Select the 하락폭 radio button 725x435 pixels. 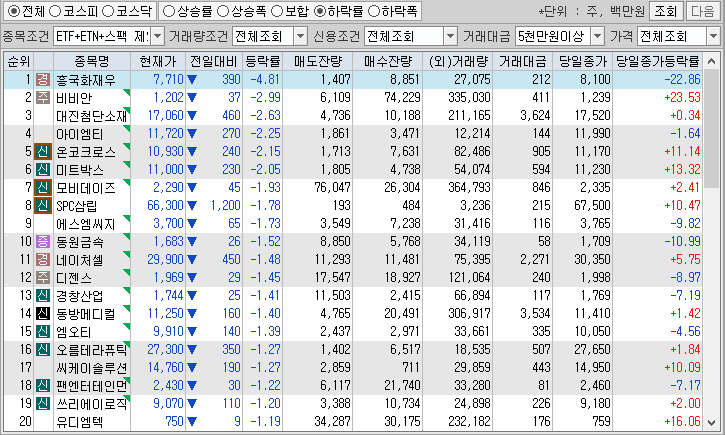click(x=373, y=11)
